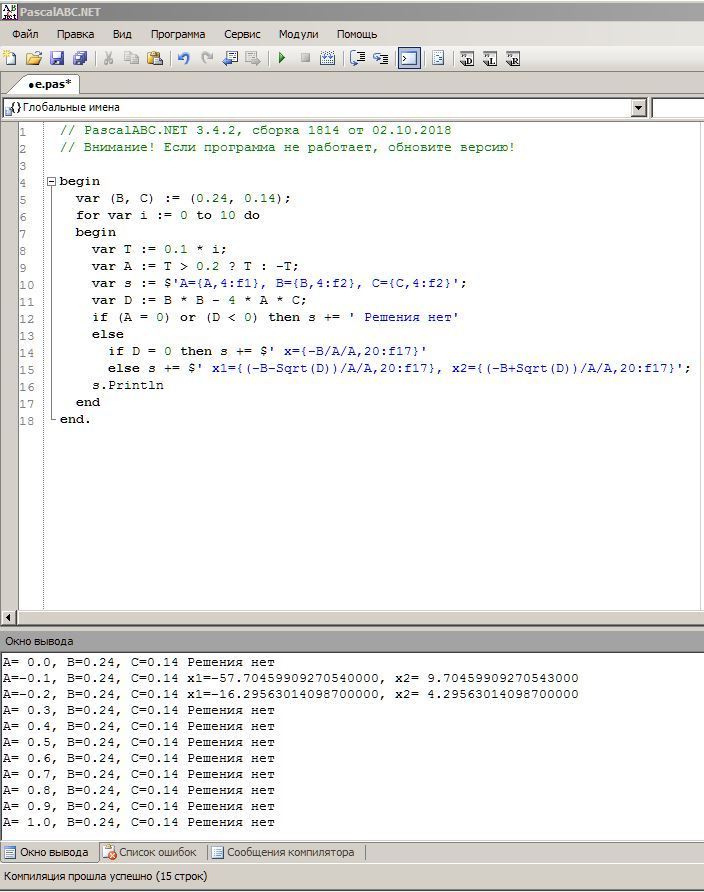Paste from clipboard toolbar icon
This screenshot has width=704, height=892.
(155, 58)
